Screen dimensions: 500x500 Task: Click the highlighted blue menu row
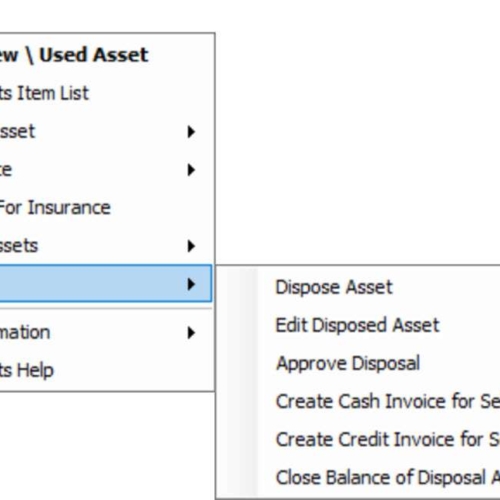(106, 284)
